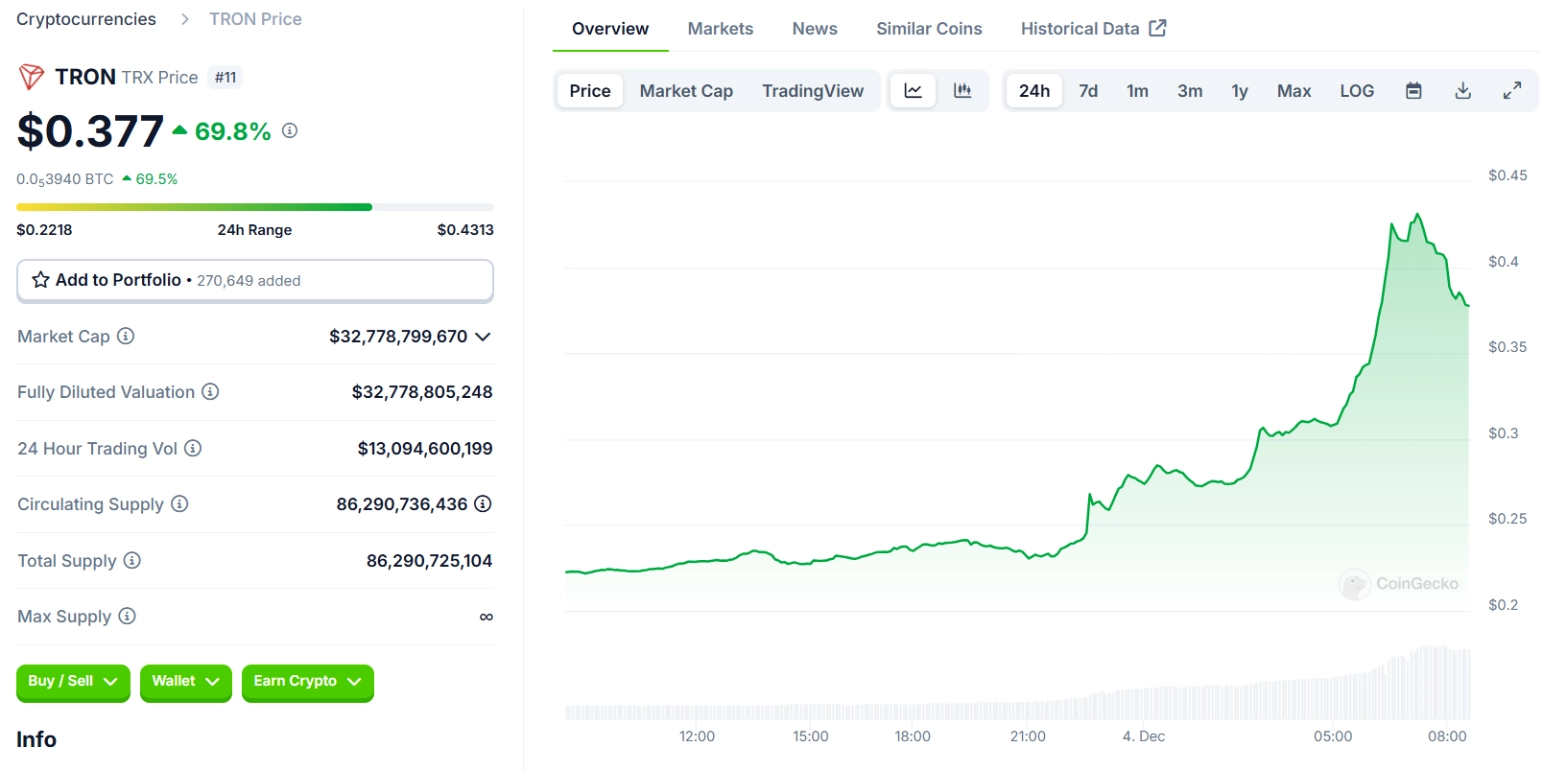Click the 0.0₅3940 BTC price text
This screenshot has height=770, width=1567.
click(65, 179)
